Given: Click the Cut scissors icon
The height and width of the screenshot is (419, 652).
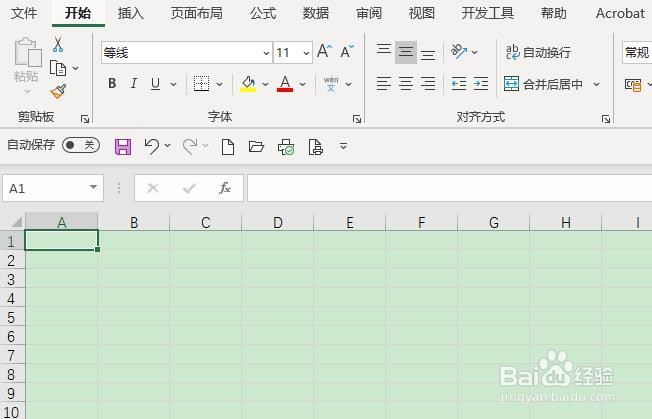Looking at the screenshot, I should coord(58,44).
